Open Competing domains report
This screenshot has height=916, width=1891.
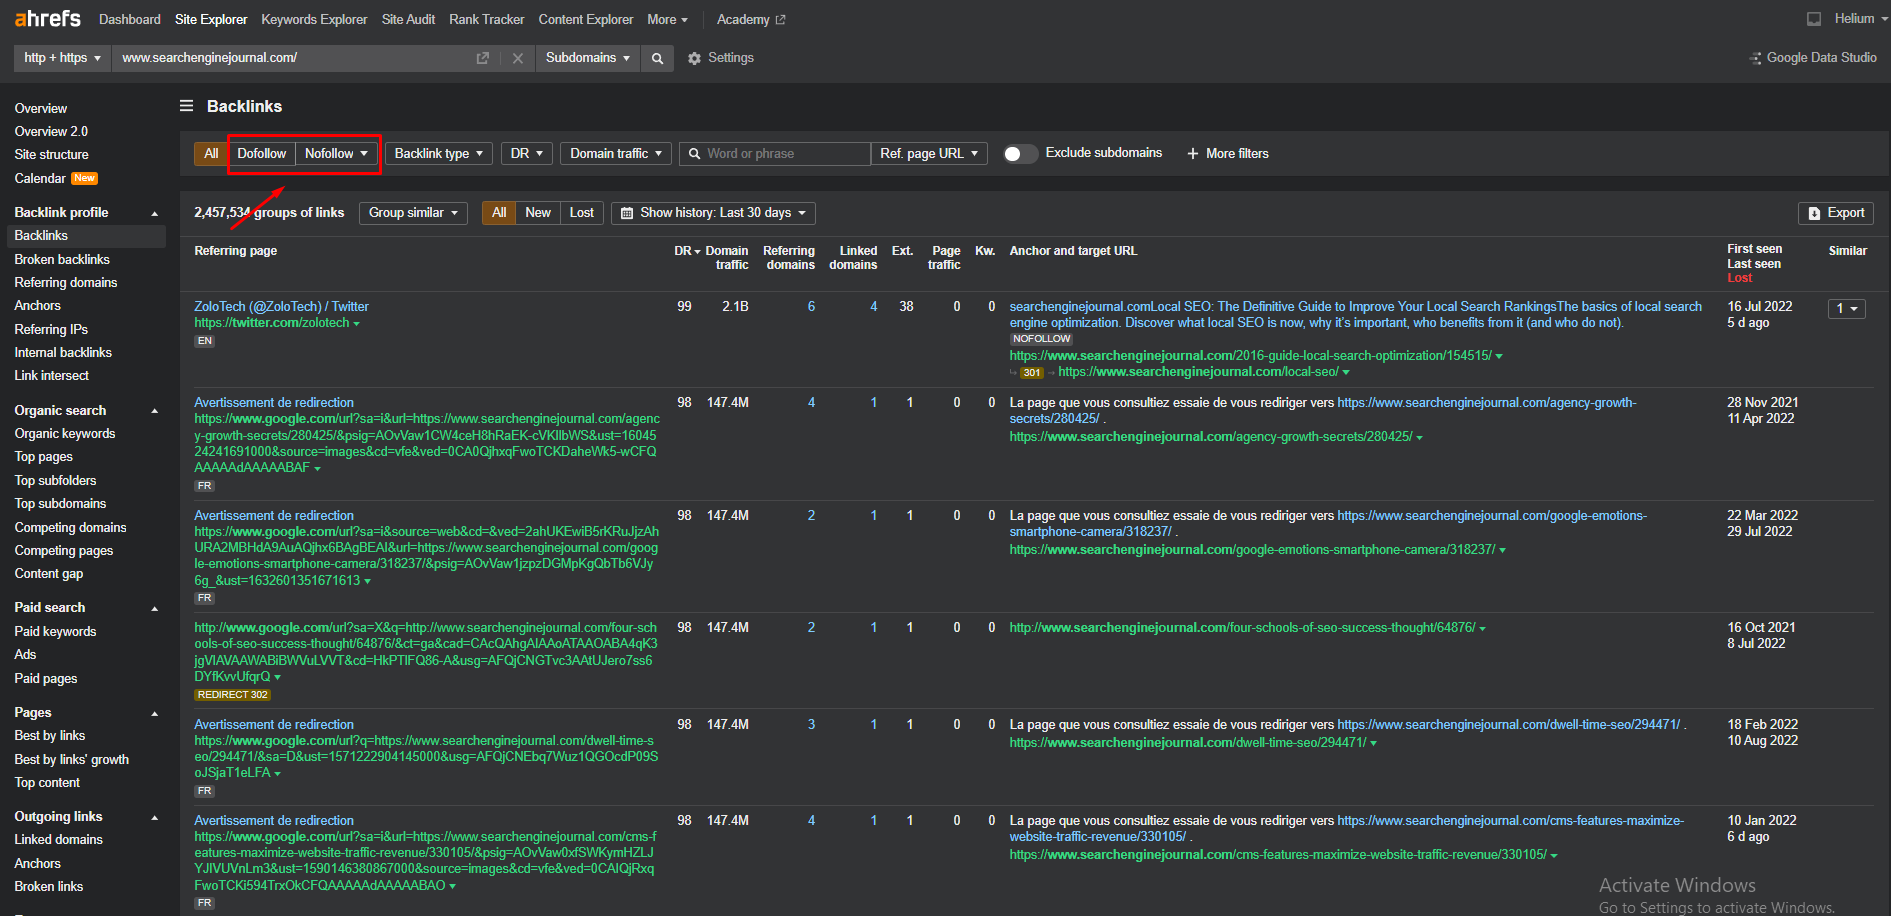pyautogui.click(x=70, y=527)
